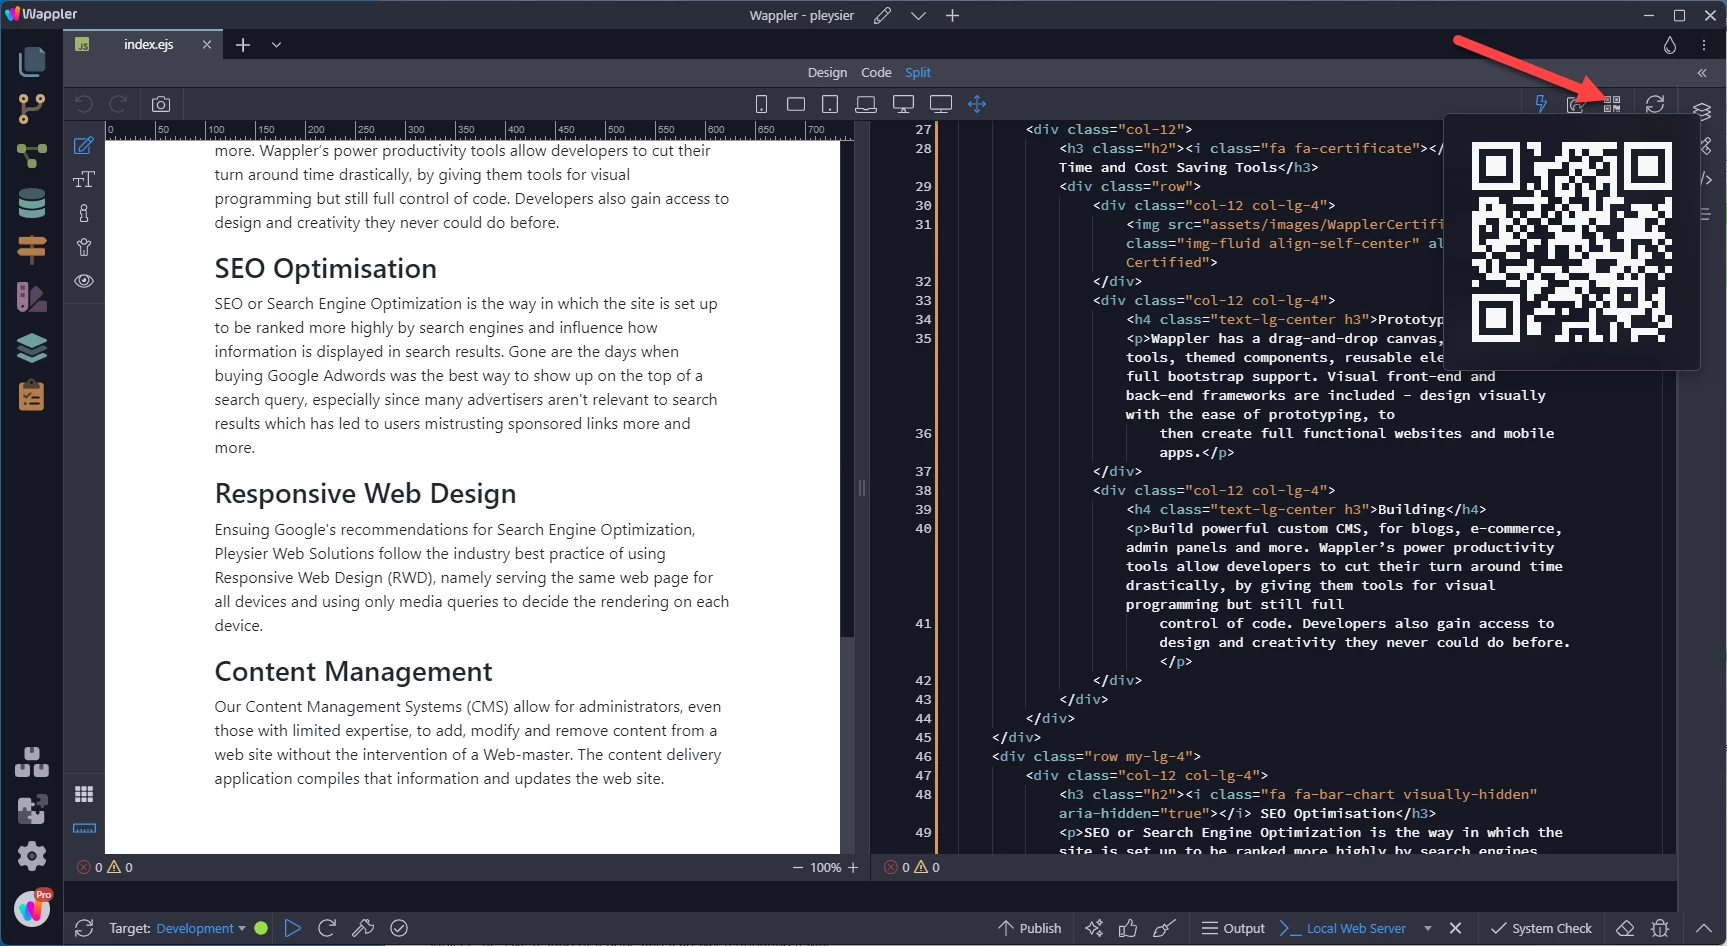Click the 100% zoom level value

(x=825, y=868)
